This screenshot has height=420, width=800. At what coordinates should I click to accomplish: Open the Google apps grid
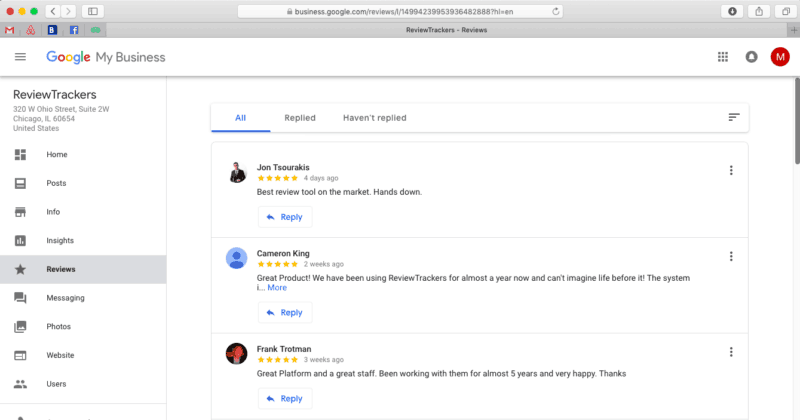(723, 57)
